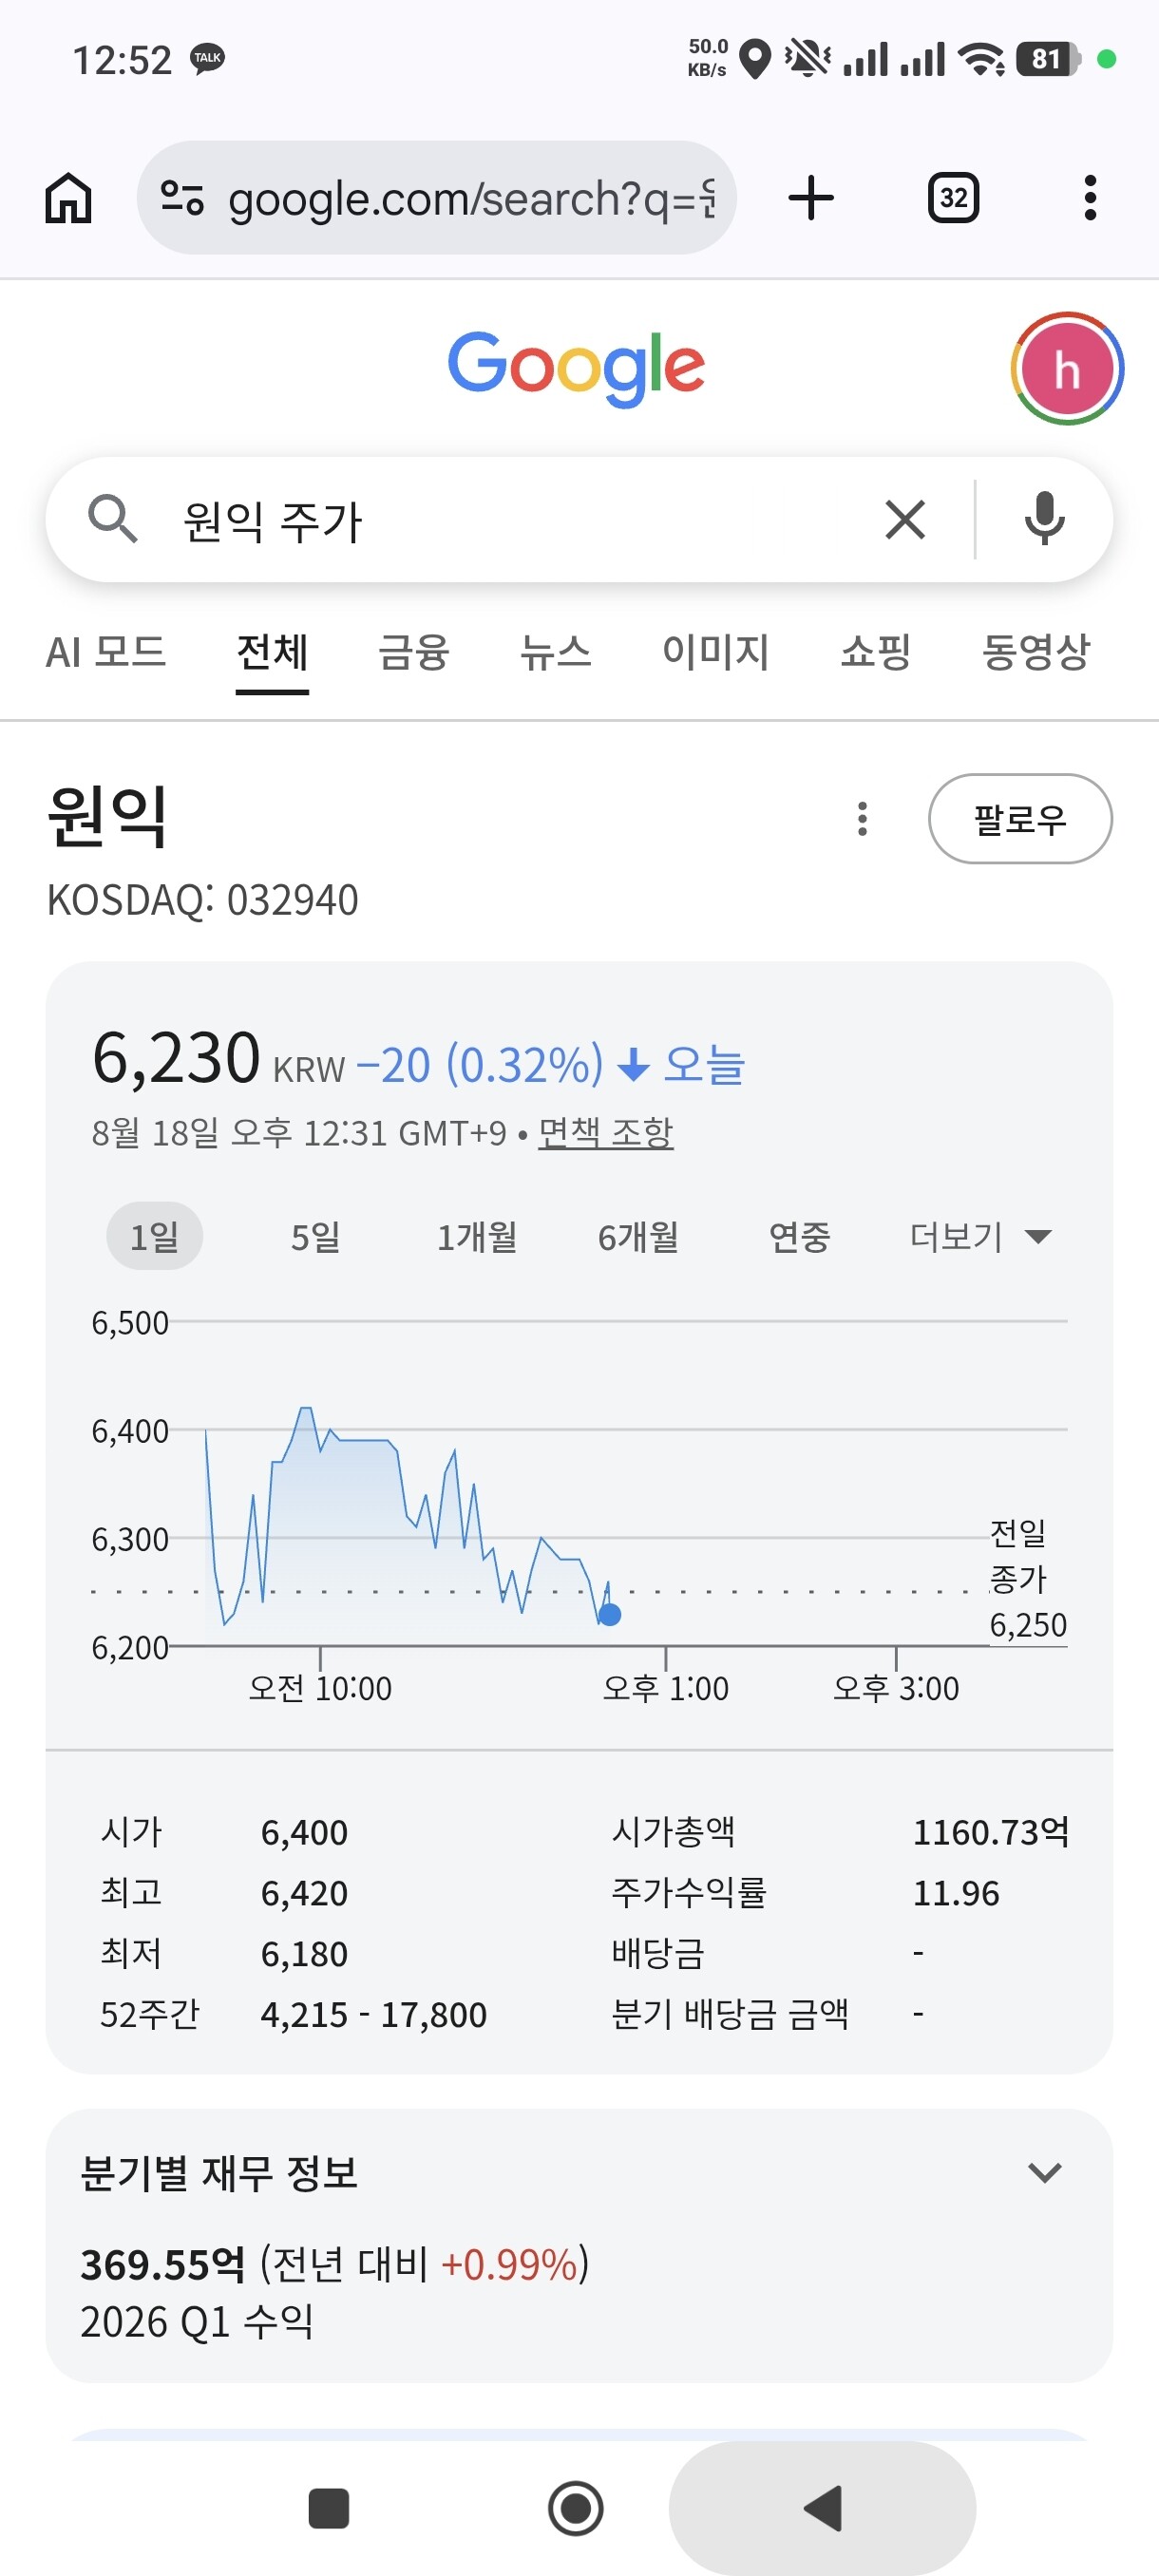Open the tab switcher showing 32 tabs

point(953,198)
